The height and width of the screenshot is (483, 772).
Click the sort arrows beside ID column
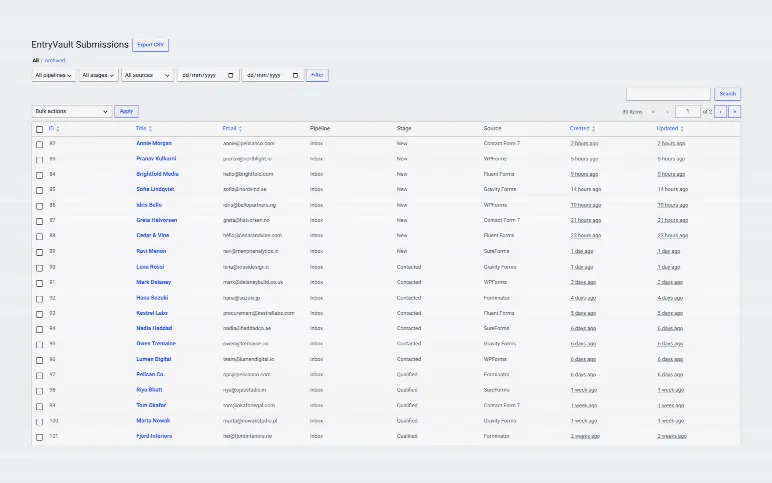tap(58, 129)
